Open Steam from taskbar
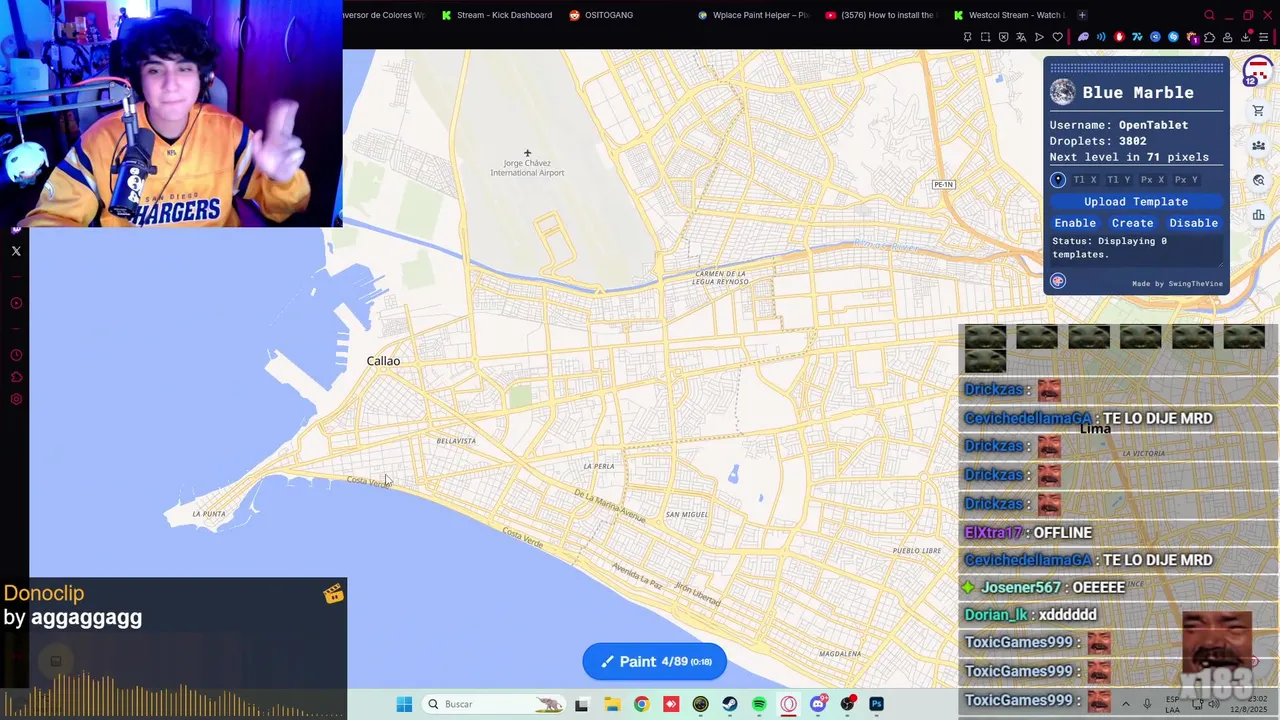The width and height of the screenshot is (1280, 720). pos(730,704)
